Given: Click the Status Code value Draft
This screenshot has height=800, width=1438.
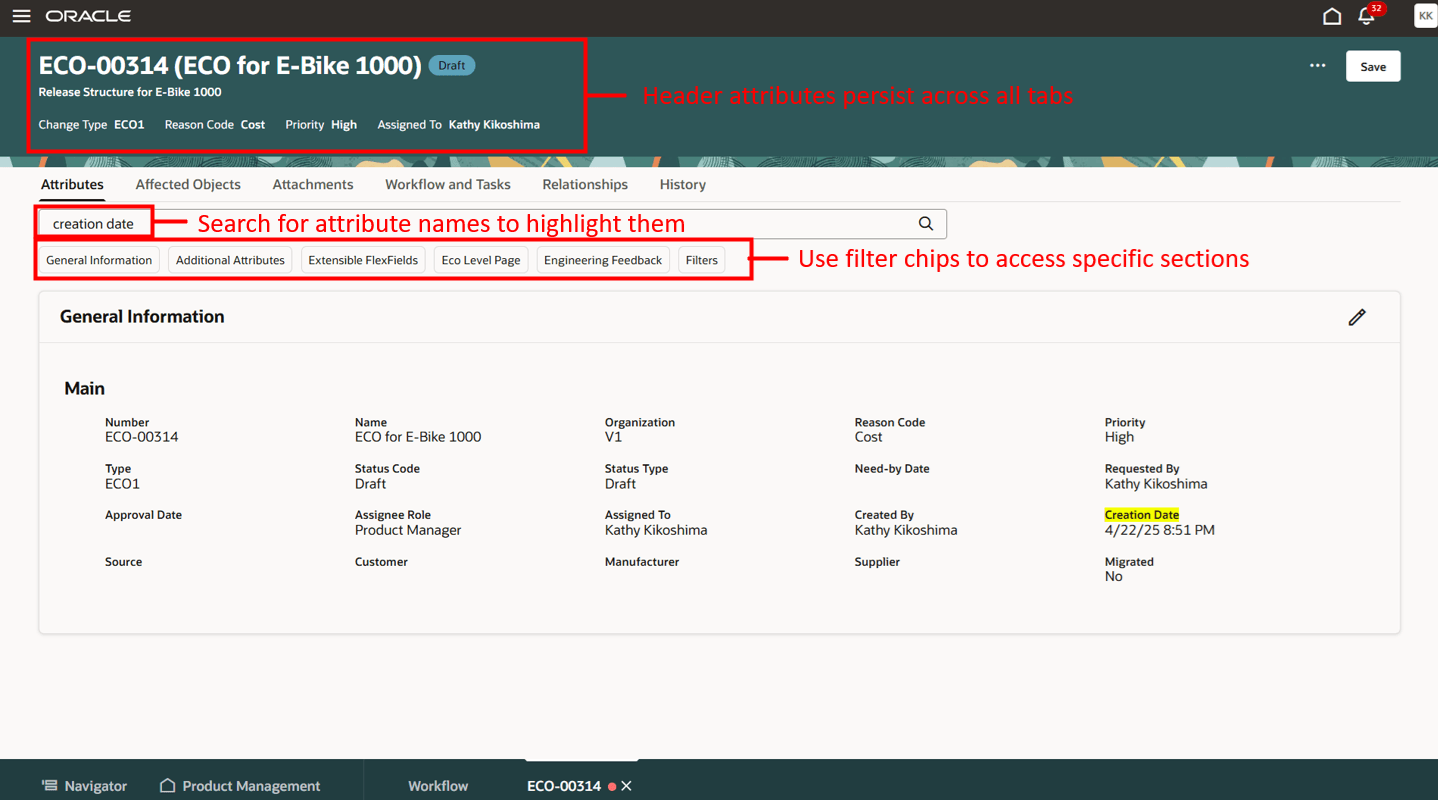Looking at the screenshot, I should pos(370,484).
